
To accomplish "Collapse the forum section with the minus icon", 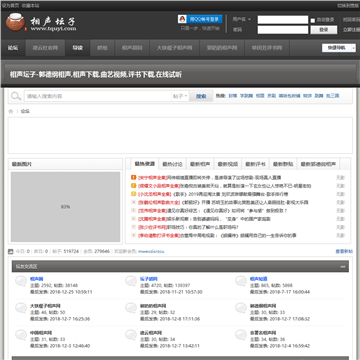I will (342, 267).
